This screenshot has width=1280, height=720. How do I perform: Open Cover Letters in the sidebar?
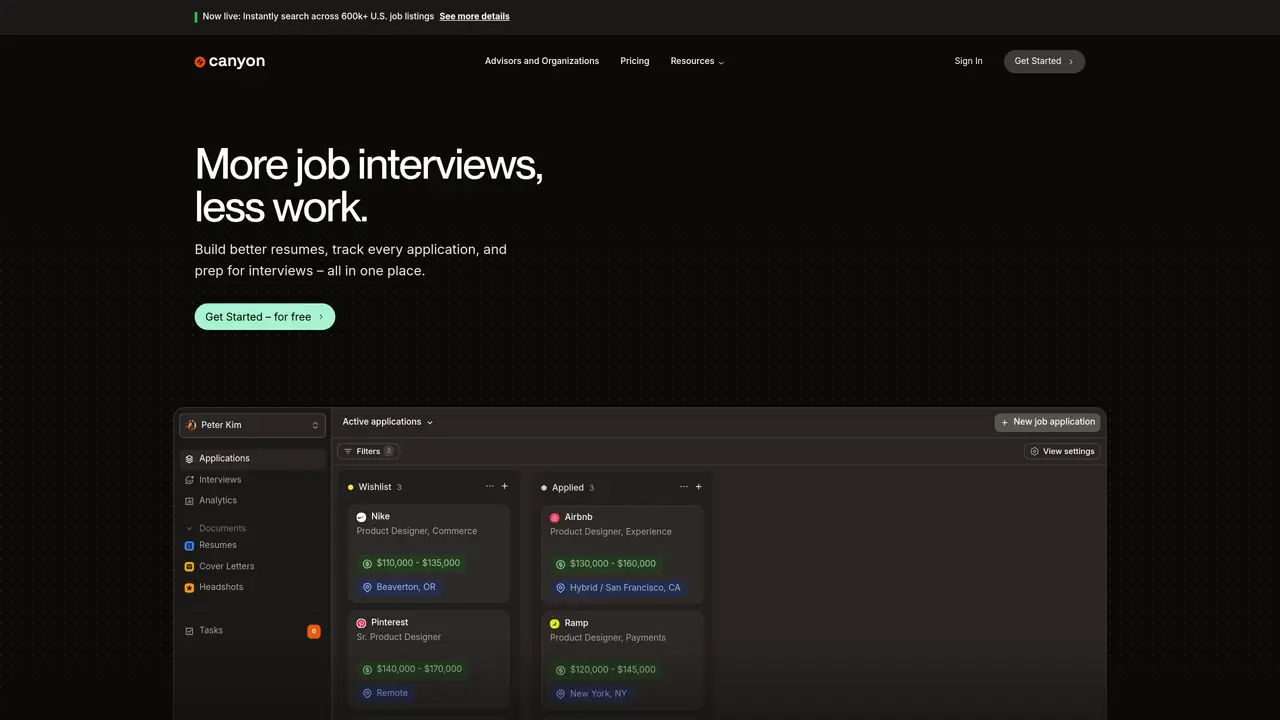pyautogui.click(x=253, y=567)
